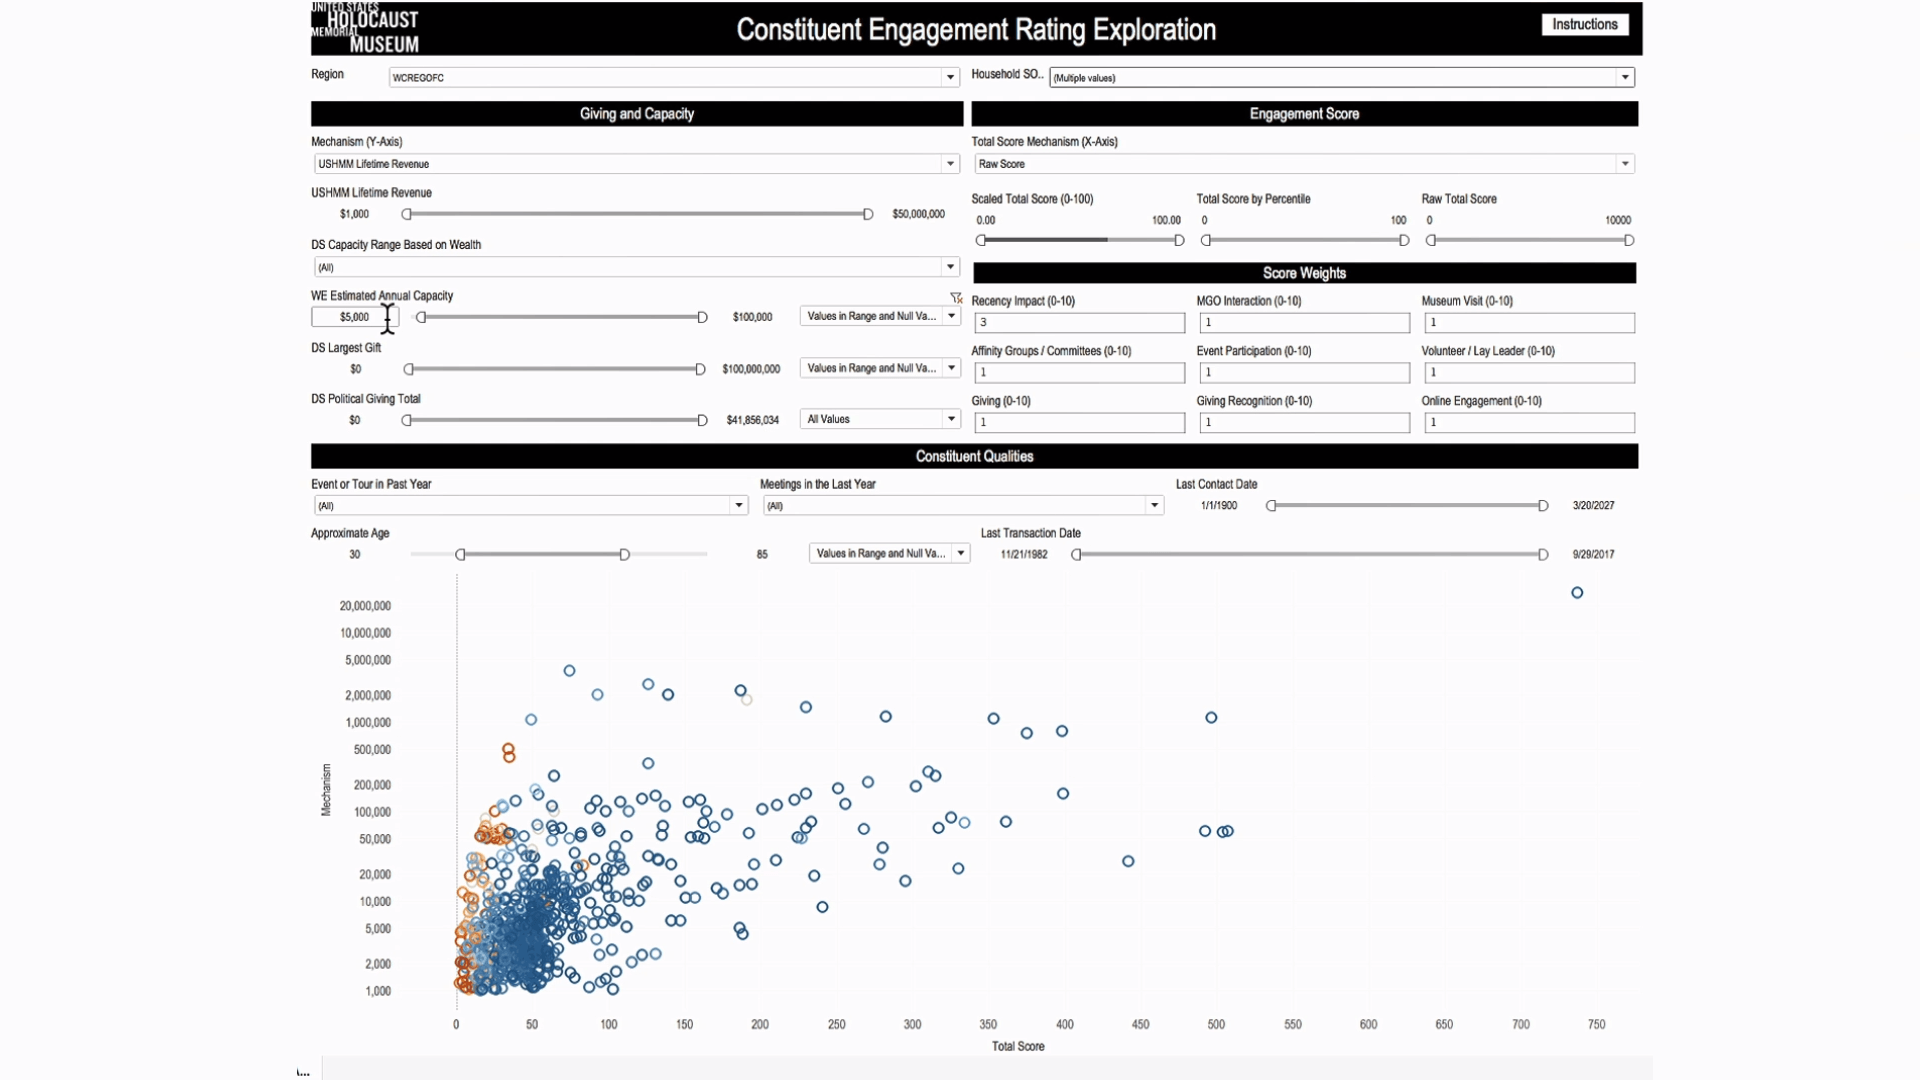Click the Scaled Total Score slider right handle
This screenshot has height=1080, width=1920.
coord(1179,240)
